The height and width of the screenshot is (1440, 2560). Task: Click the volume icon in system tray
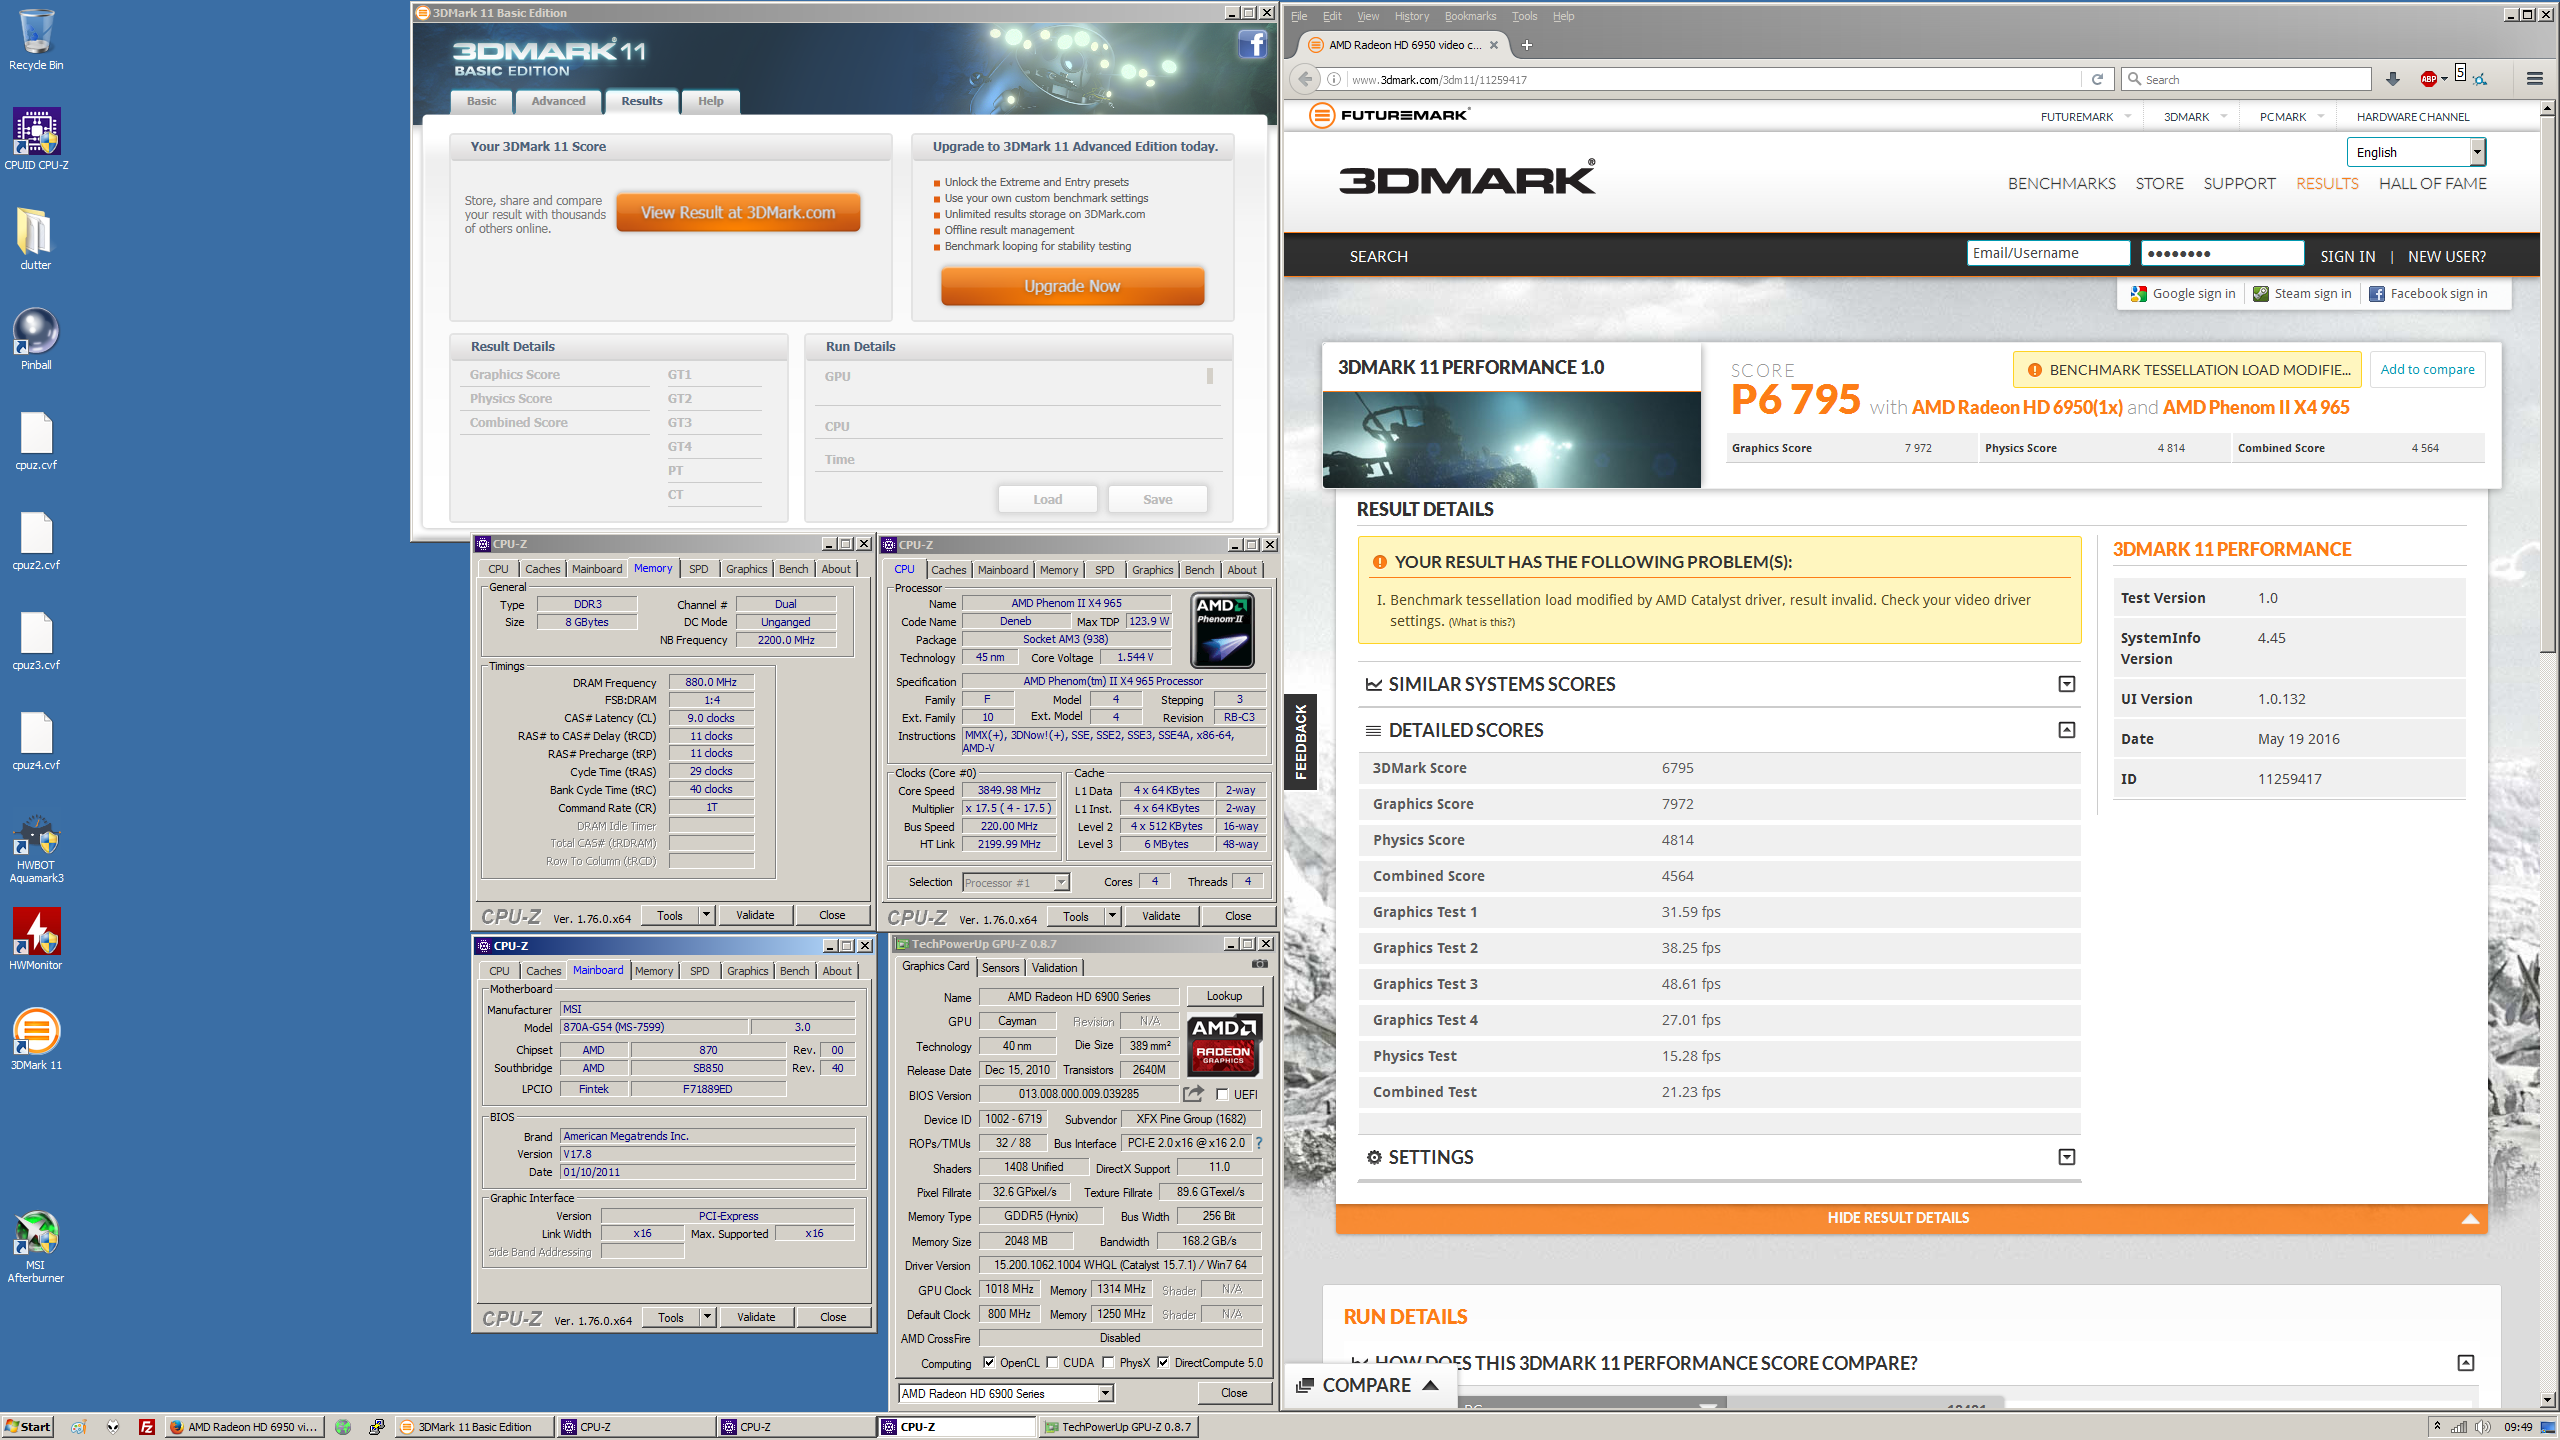[x=2482, y=1427]
